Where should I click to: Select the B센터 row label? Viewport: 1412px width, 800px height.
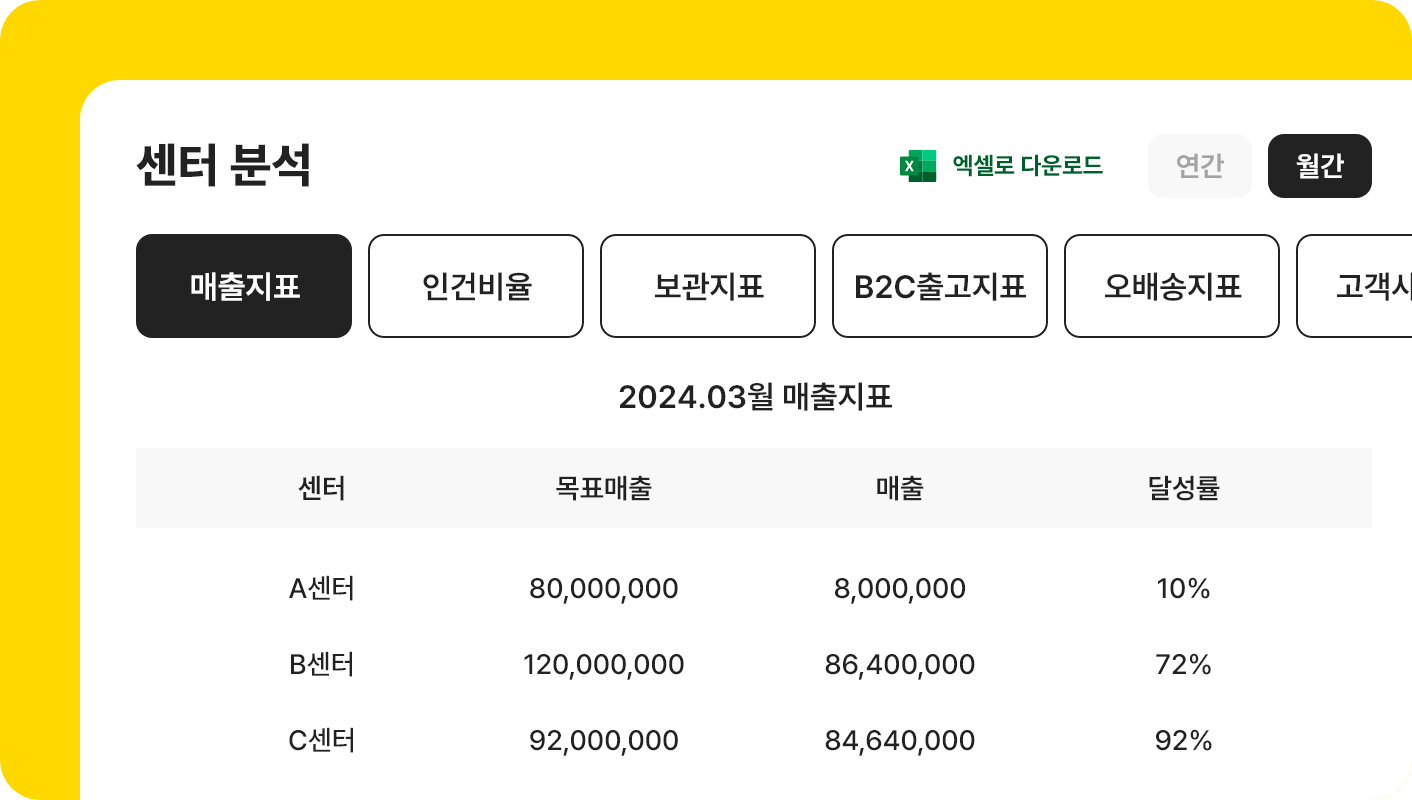pyautogui.click(x=322, y=665)
